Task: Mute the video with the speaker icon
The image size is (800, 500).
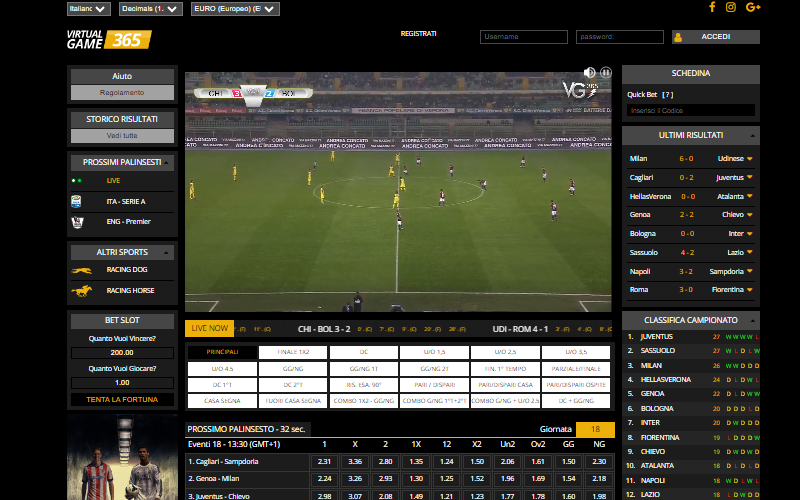Action: pos(589,72)
